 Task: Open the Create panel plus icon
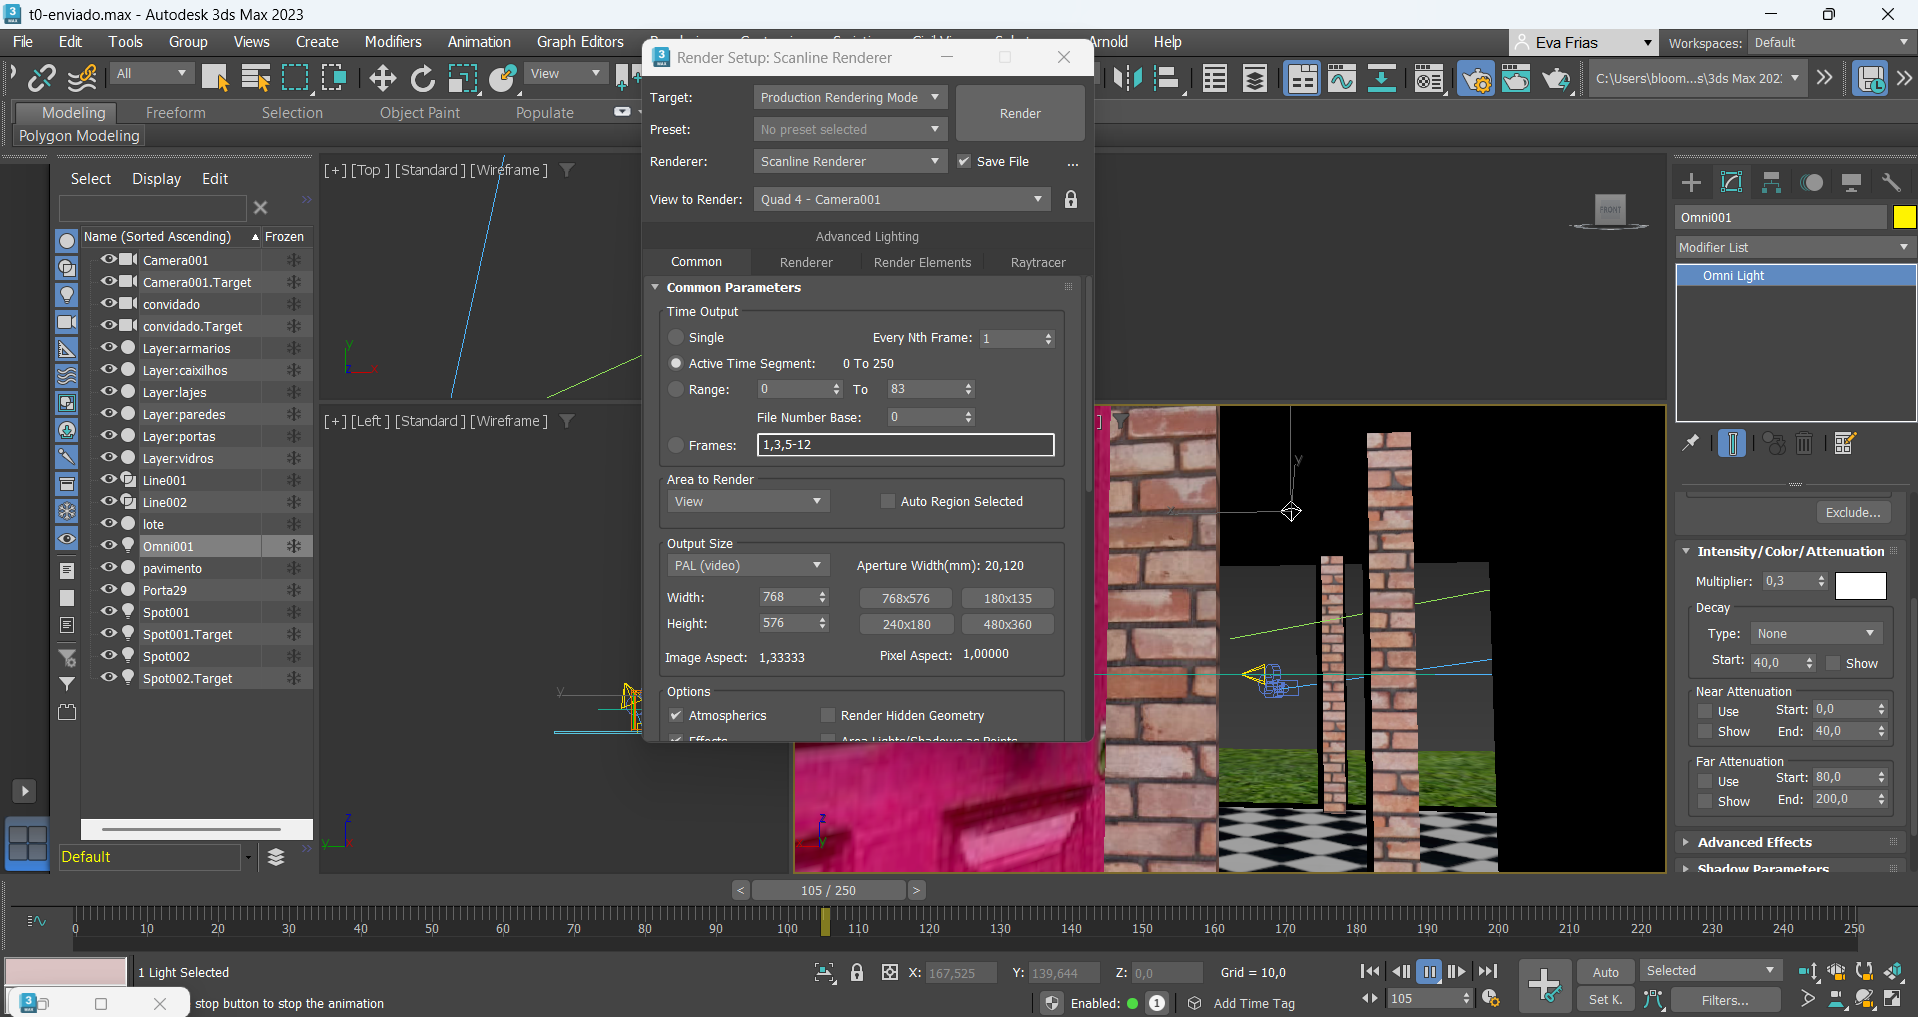(1691, 182)
